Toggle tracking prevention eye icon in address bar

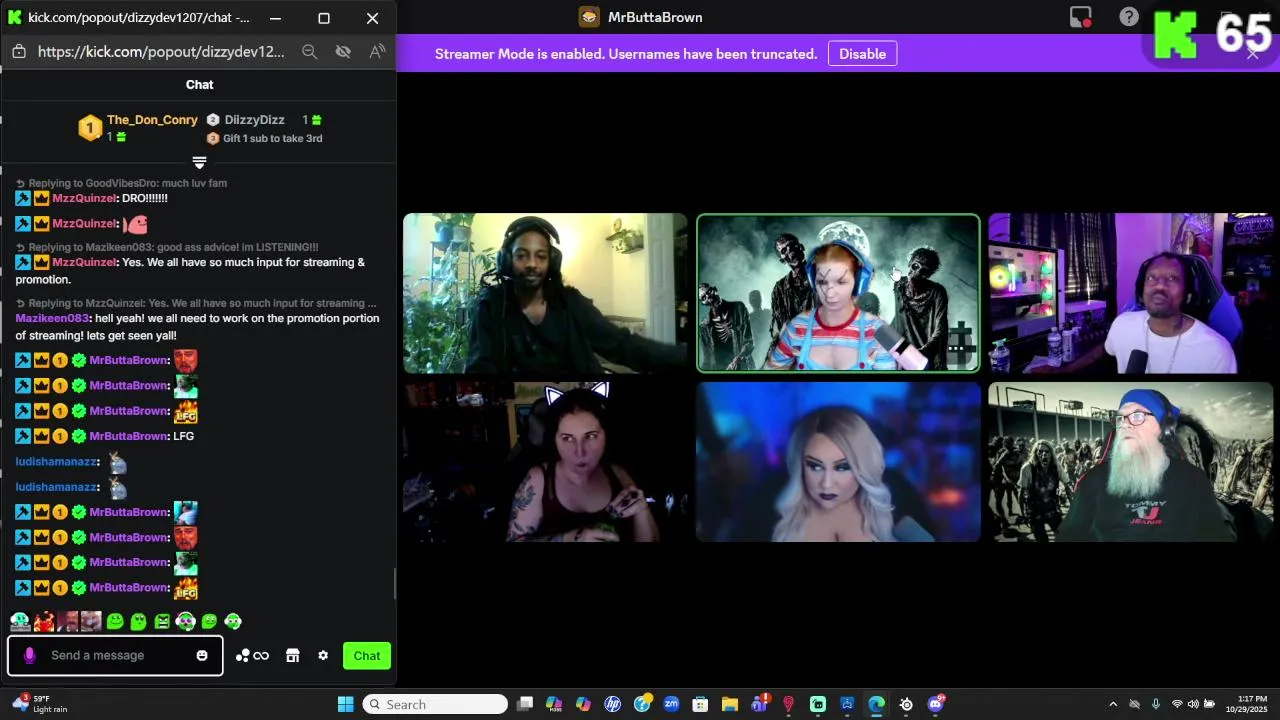point(343,52)
